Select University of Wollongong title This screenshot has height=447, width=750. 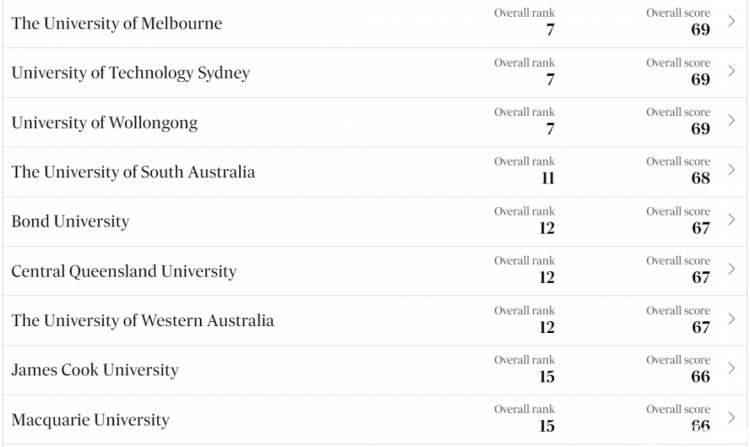click(104, 123)
